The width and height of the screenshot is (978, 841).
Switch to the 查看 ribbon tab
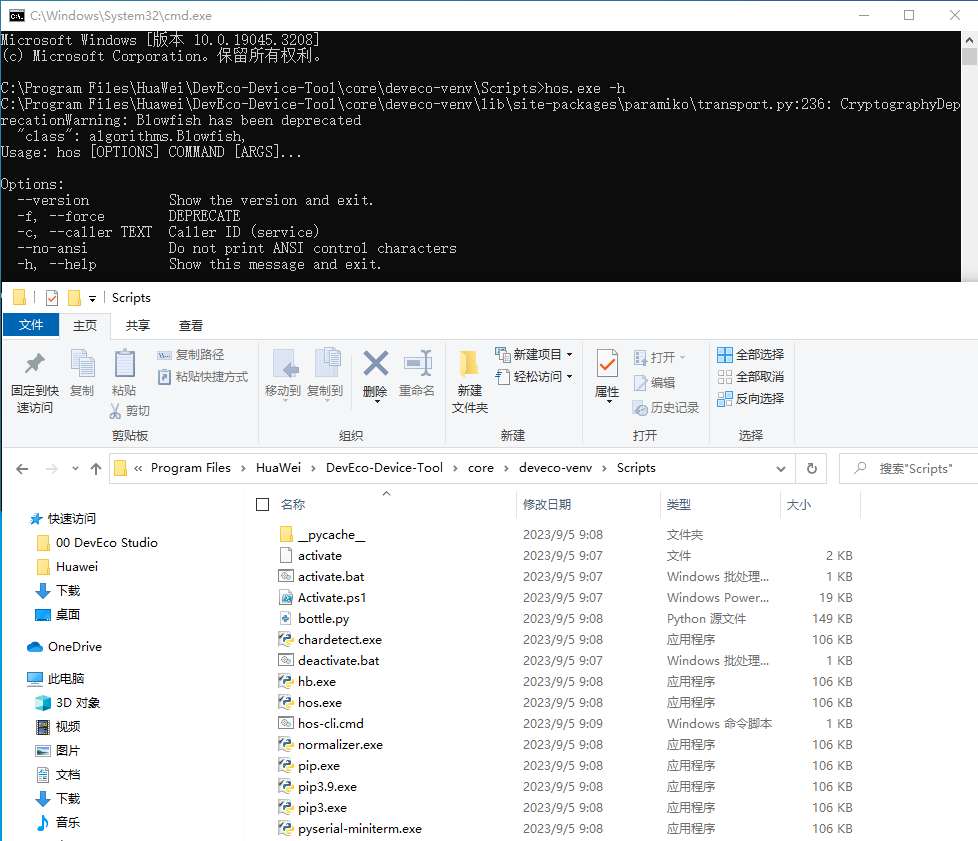190,325
